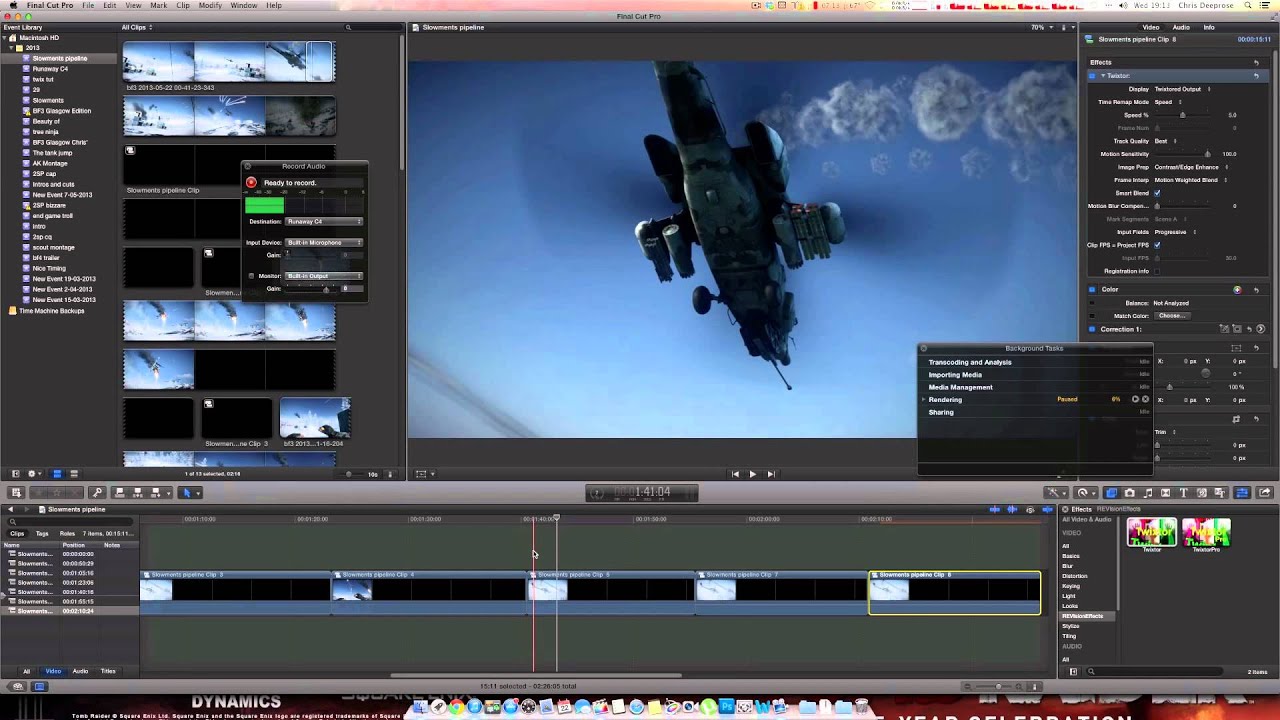Switch to inspector Audio tab
The width and height of the screenshot is (1280, 720).
click(x=1181, y=27)
